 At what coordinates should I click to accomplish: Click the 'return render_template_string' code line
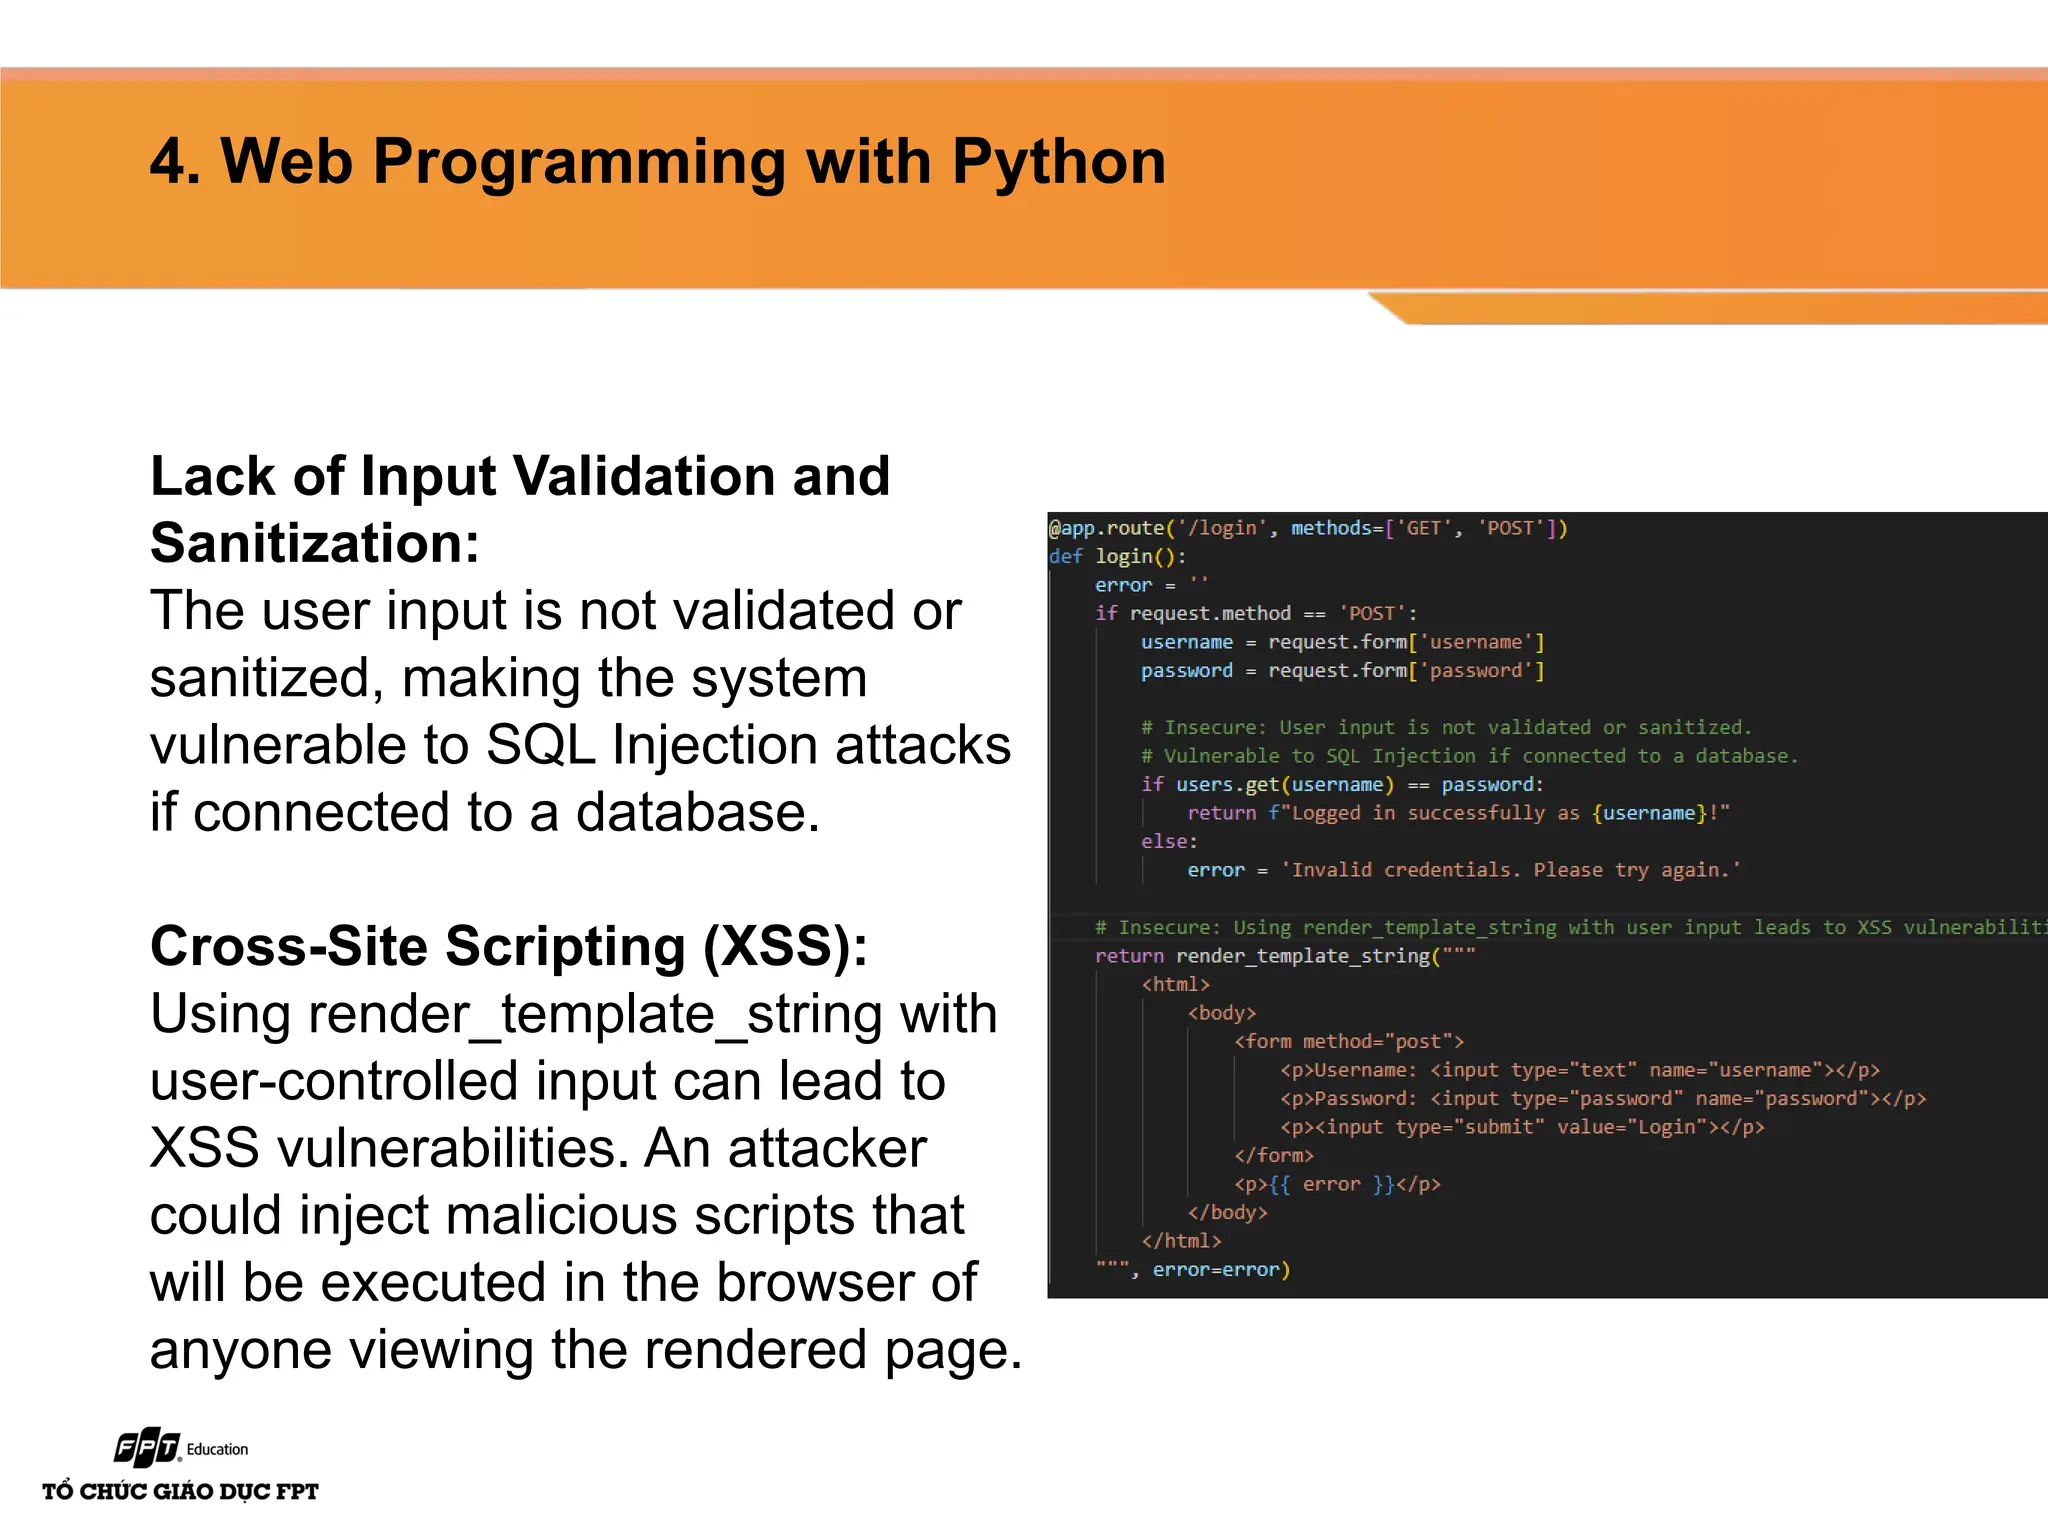coord(1284,956)
